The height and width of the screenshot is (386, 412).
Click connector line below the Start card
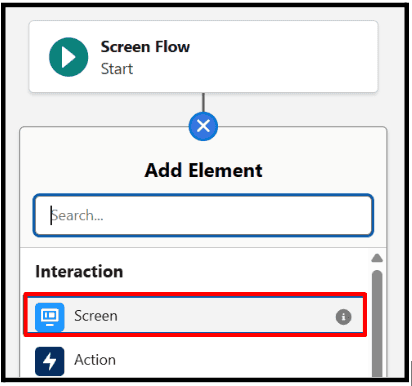203,102
